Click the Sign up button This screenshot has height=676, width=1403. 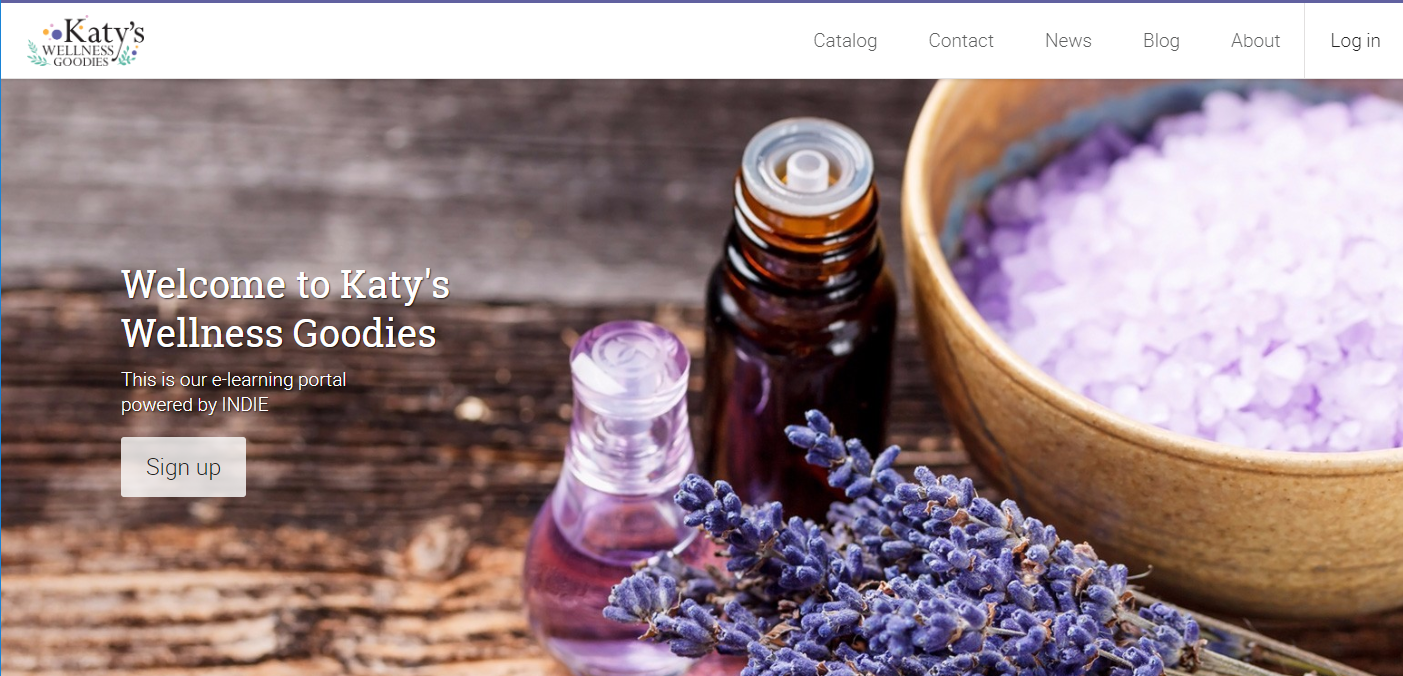click(x=183, y=467)
